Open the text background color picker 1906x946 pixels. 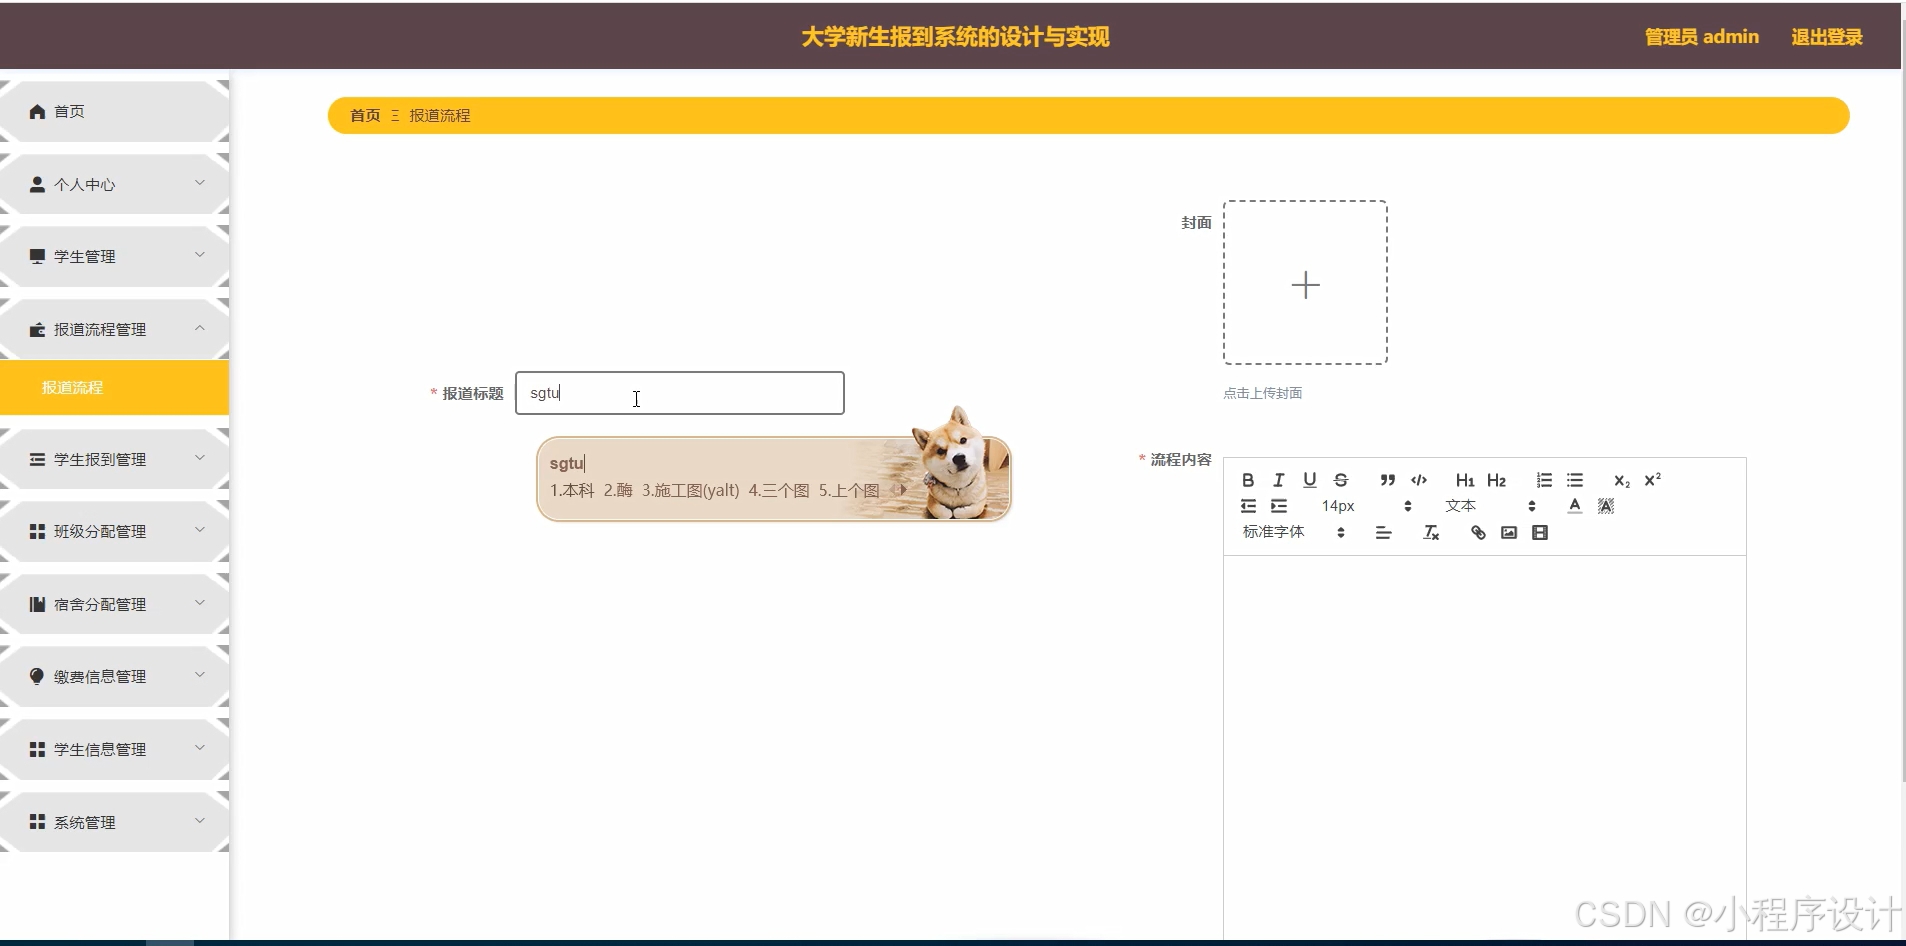click(1606, 506)
